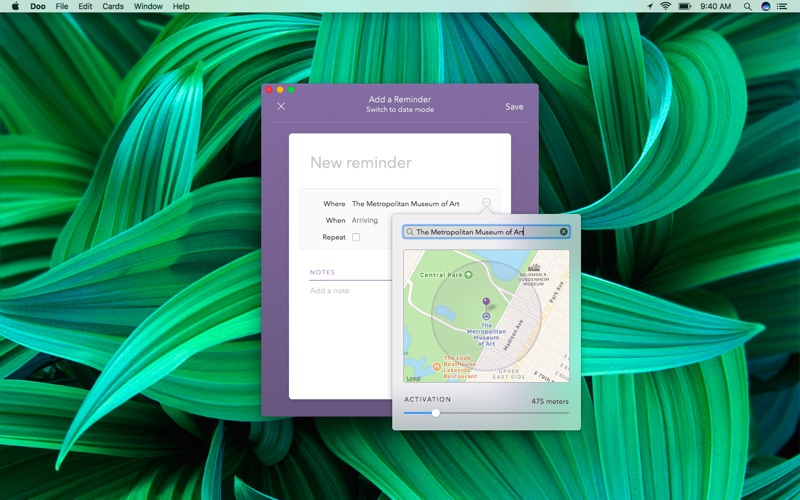Open Siri from the menu bar
Screen dimensions: 800x500
(x=766, y=6)
